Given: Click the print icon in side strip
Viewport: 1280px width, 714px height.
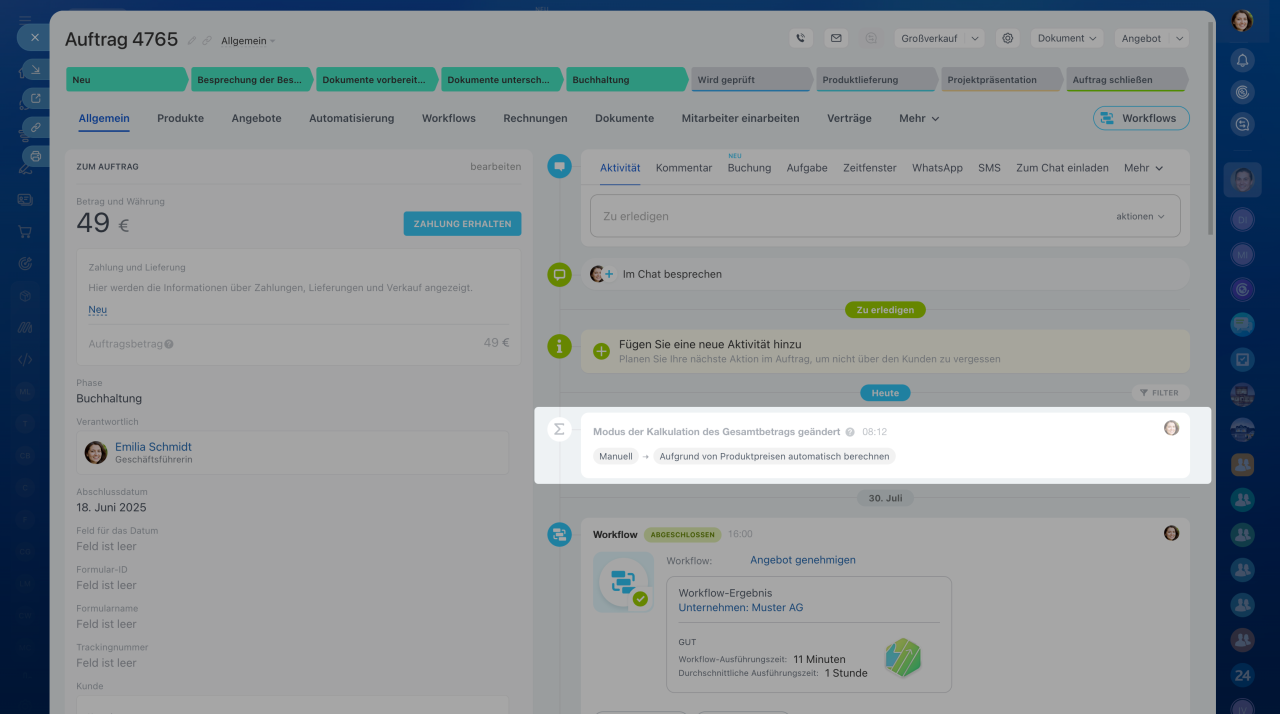Looking at the screenshot, I should [35, 156].
